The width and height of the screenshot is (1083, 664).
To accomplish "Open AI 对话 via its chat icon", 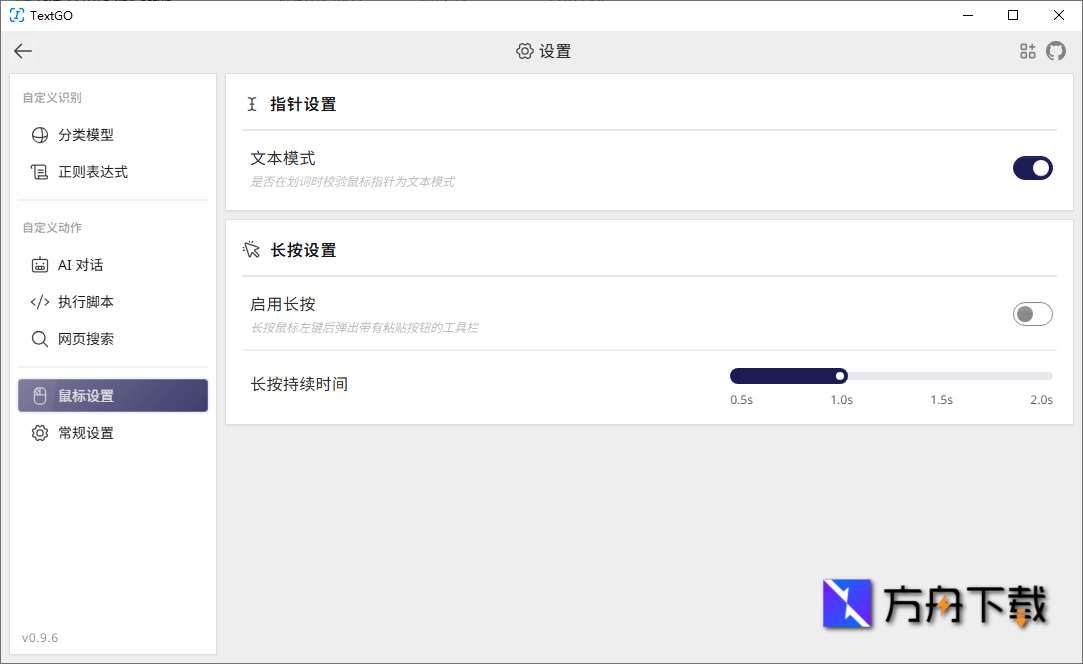I will (38, 265).
